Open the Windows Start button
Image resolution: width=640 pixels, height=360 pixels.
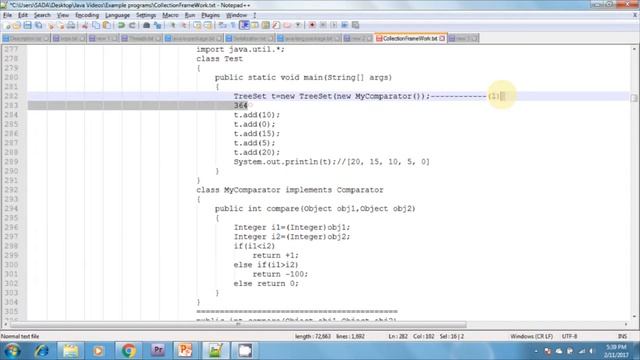click(12, 351)
